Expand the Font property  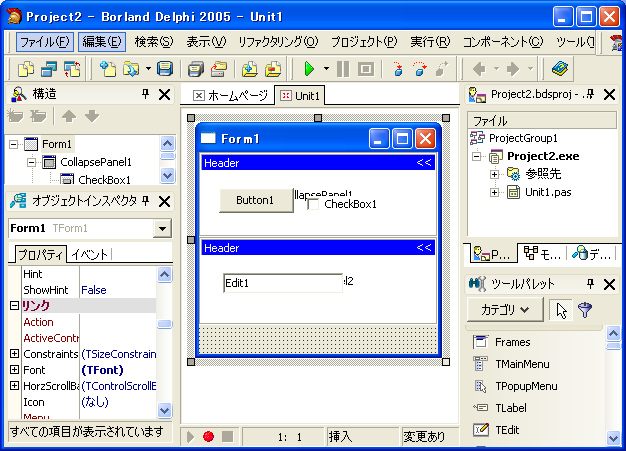click(x=14, y=370)
